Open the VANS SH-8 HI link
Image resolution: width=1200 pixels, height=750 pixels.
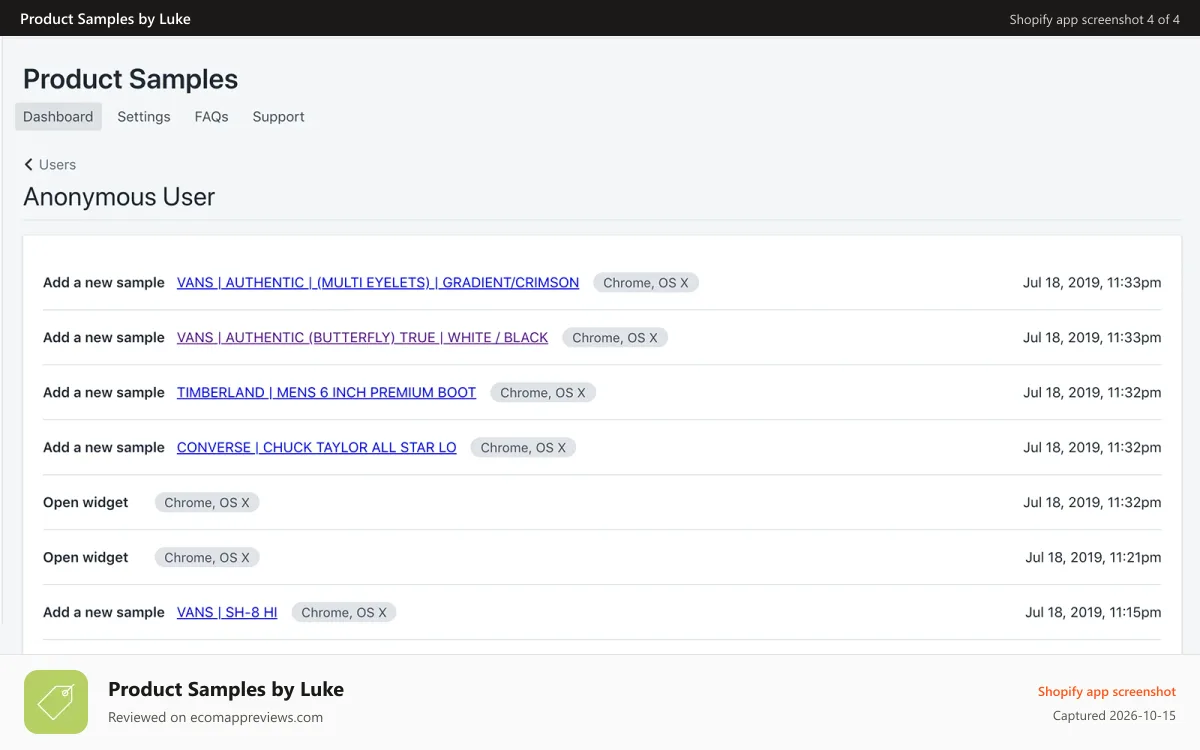(227, 612)
